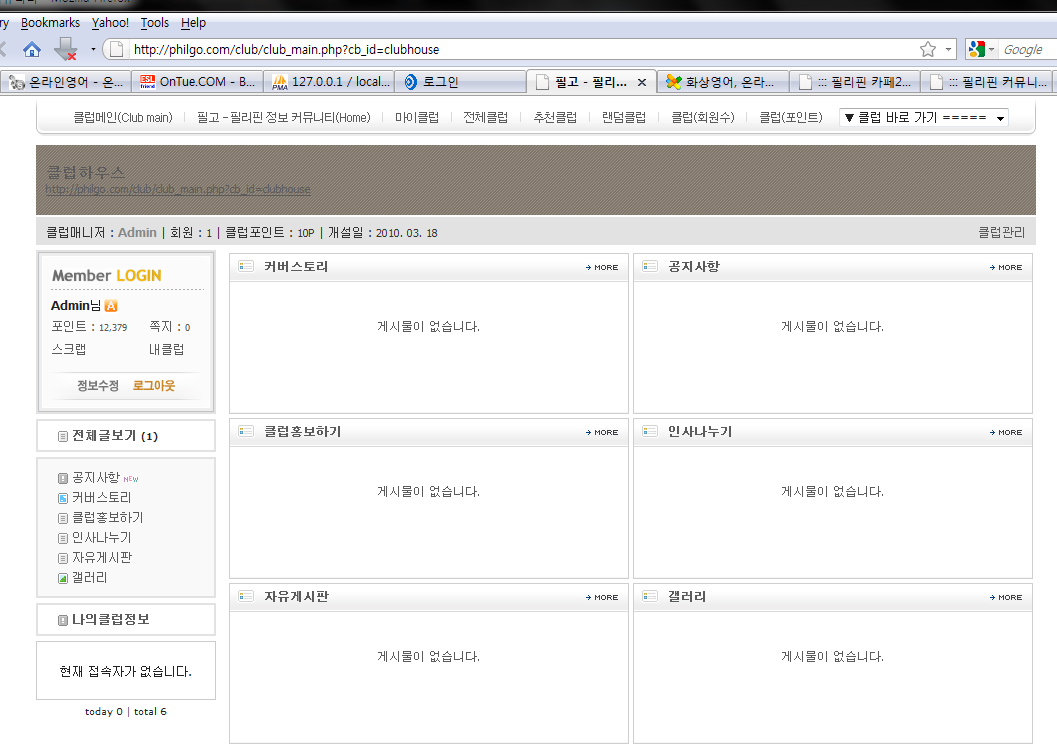The image size is (1057, 756).
Task: Open the Bookmarks menu
Action: click(50, 22)
